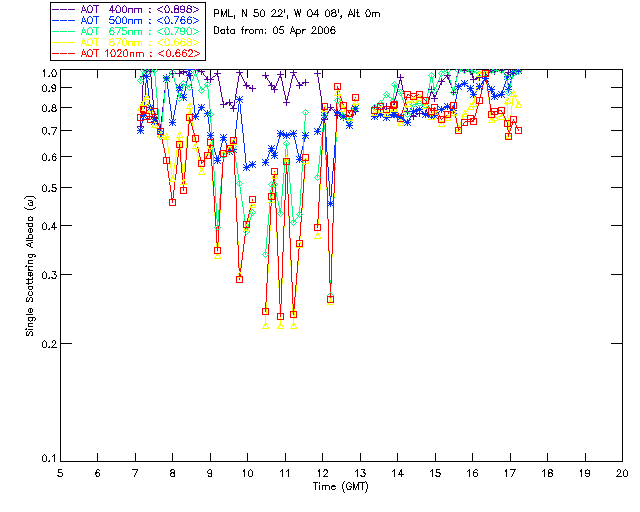
Task: Click the 17 label on time axis
Action: tap(510, 473)
